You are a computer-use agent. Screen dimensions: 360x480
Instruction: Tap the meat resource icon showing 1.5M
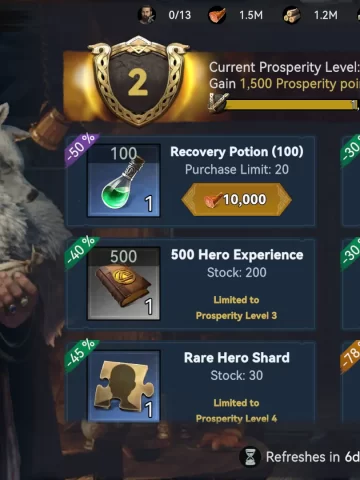[217, 15]
